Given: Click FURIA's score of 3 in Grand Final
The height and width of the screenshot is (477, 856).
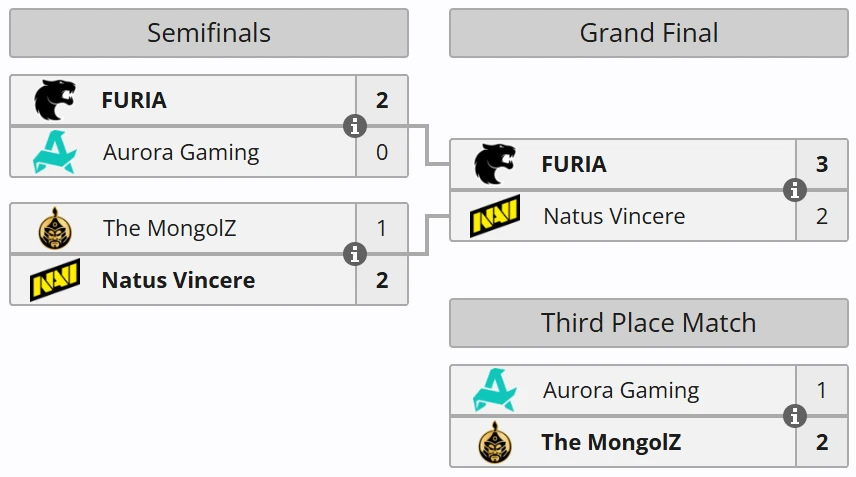Looking at the screenshot, I should pyautogui.click(x=822, y=164).
